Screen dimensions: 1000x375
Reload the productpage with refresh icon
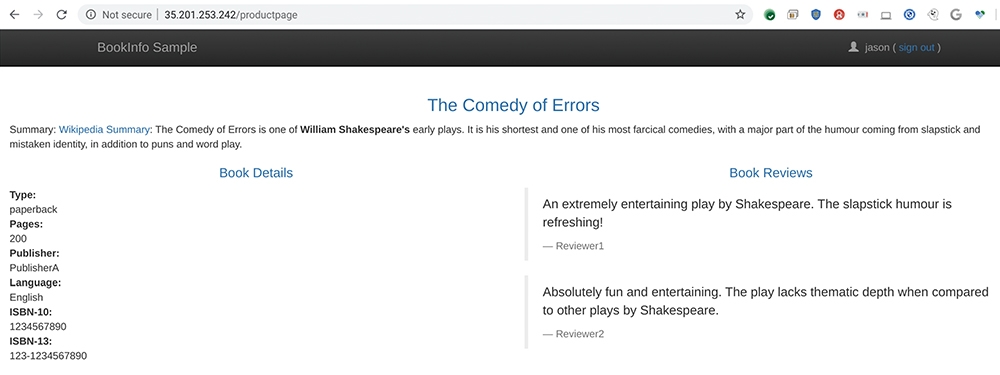[61, 15]
